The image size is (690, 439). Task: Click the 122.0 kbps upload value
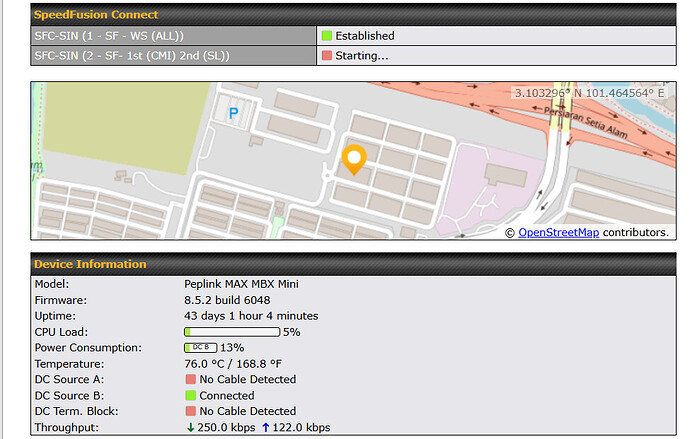click(x=301, y=427)
